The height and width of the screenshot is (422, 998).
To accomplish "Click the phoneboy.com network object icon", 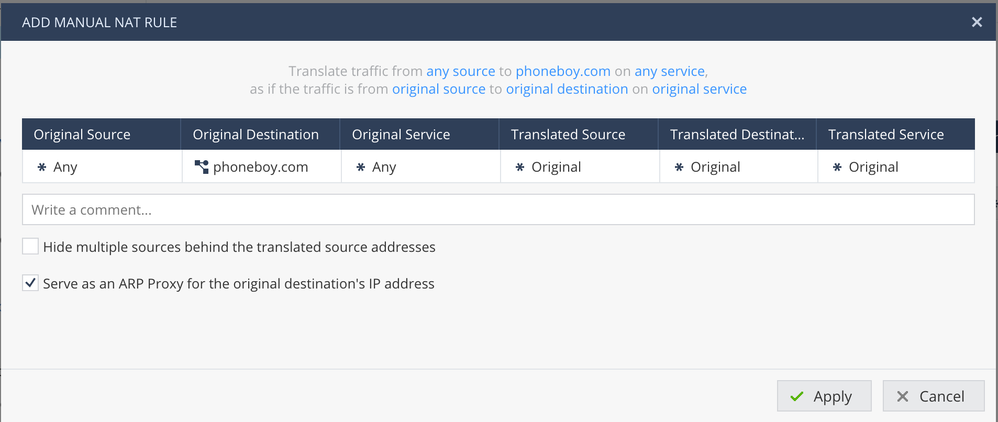I will (x=201, y=167).
